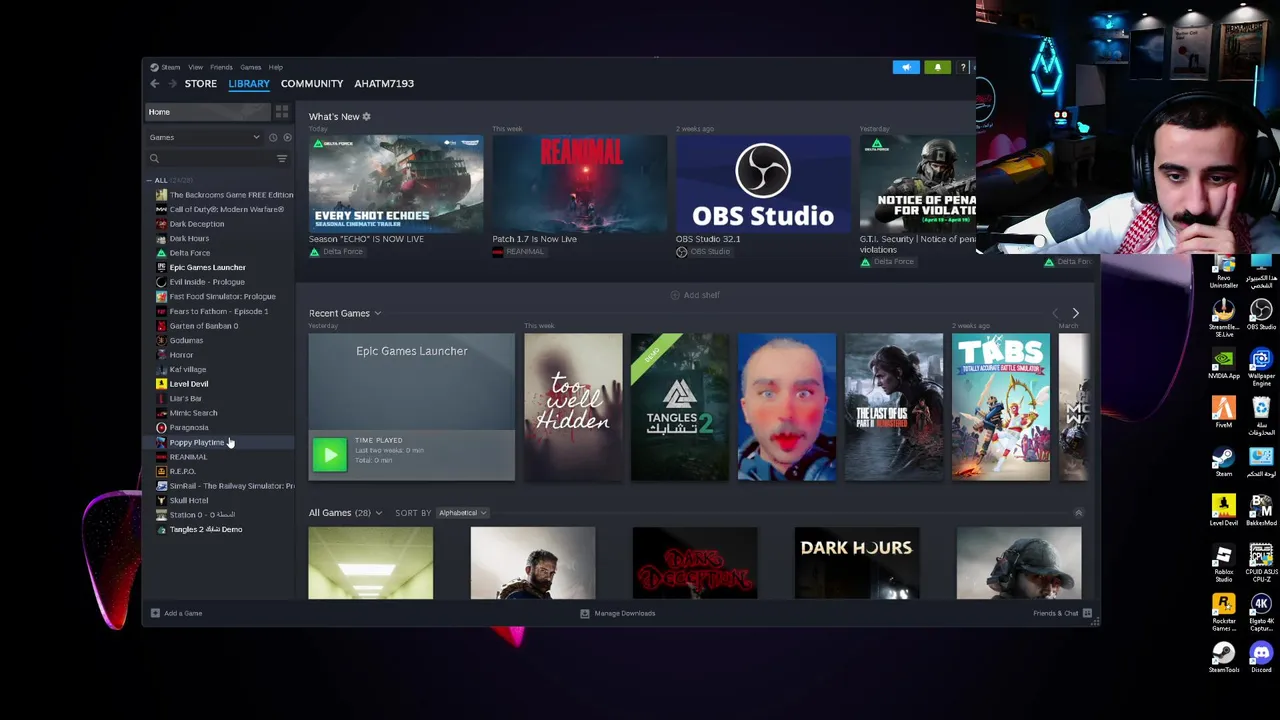Open Steam desktop shortcut
The width and height of the screenshot is (1280, 720).
[x=1223, y=460]
